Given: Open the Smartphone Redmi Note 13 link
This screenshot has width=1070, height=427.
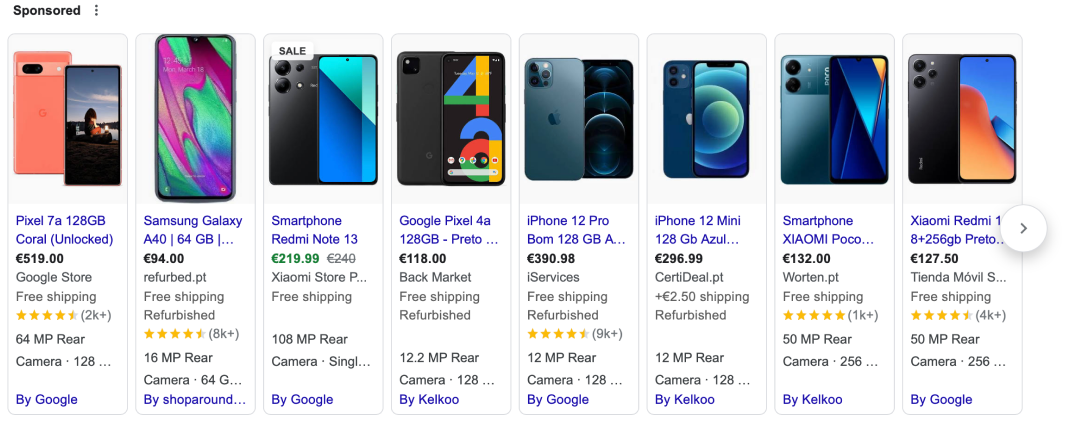Looking at the screenshot, I should click(x=314, y=230).
